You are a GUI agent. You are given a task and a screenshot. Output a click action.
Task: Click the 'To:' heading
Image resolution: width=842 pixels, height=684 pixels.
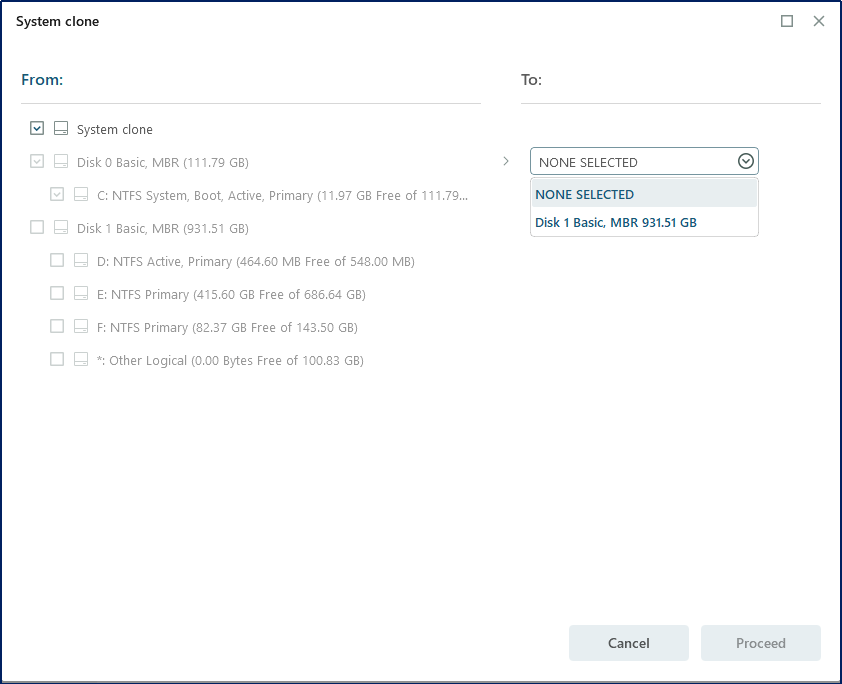pyautogui.click(x=531, y=79)
